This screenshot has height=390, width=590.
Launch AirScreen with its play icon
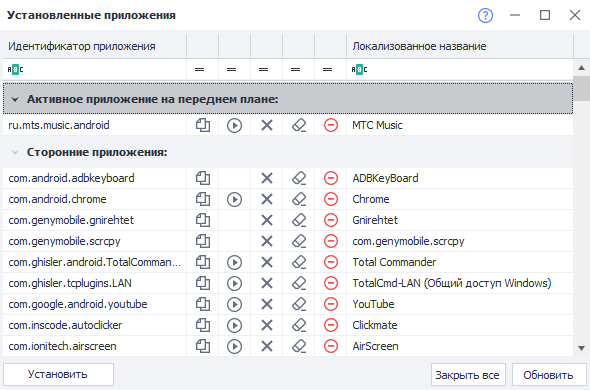pyautogui.click(x=234, y=346)
